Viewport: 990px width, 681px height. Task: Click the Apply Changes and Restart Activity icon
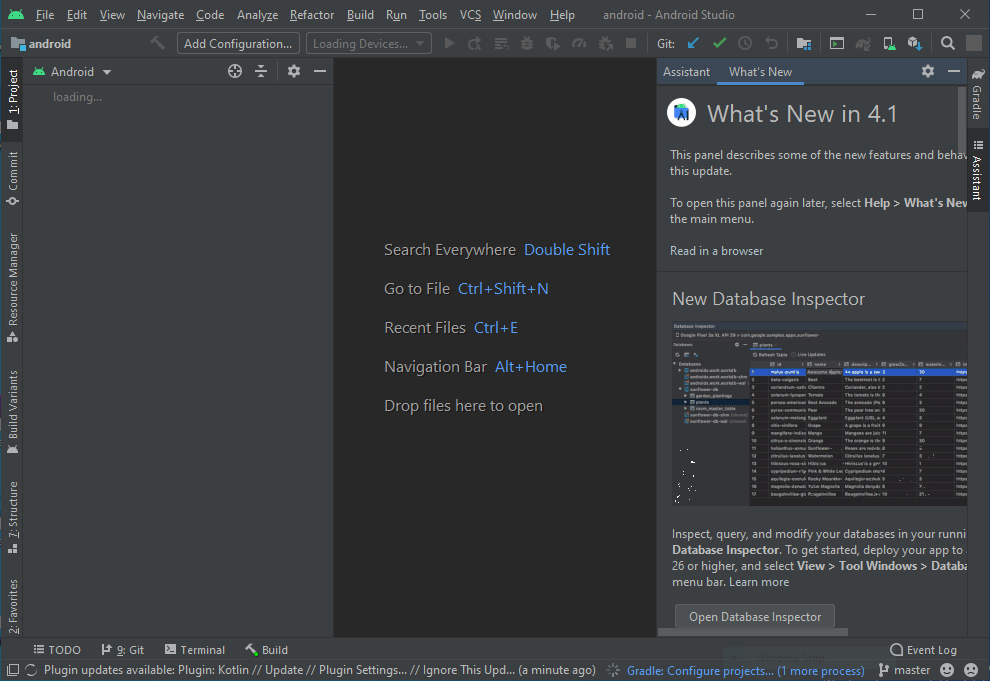pos(475,44)
